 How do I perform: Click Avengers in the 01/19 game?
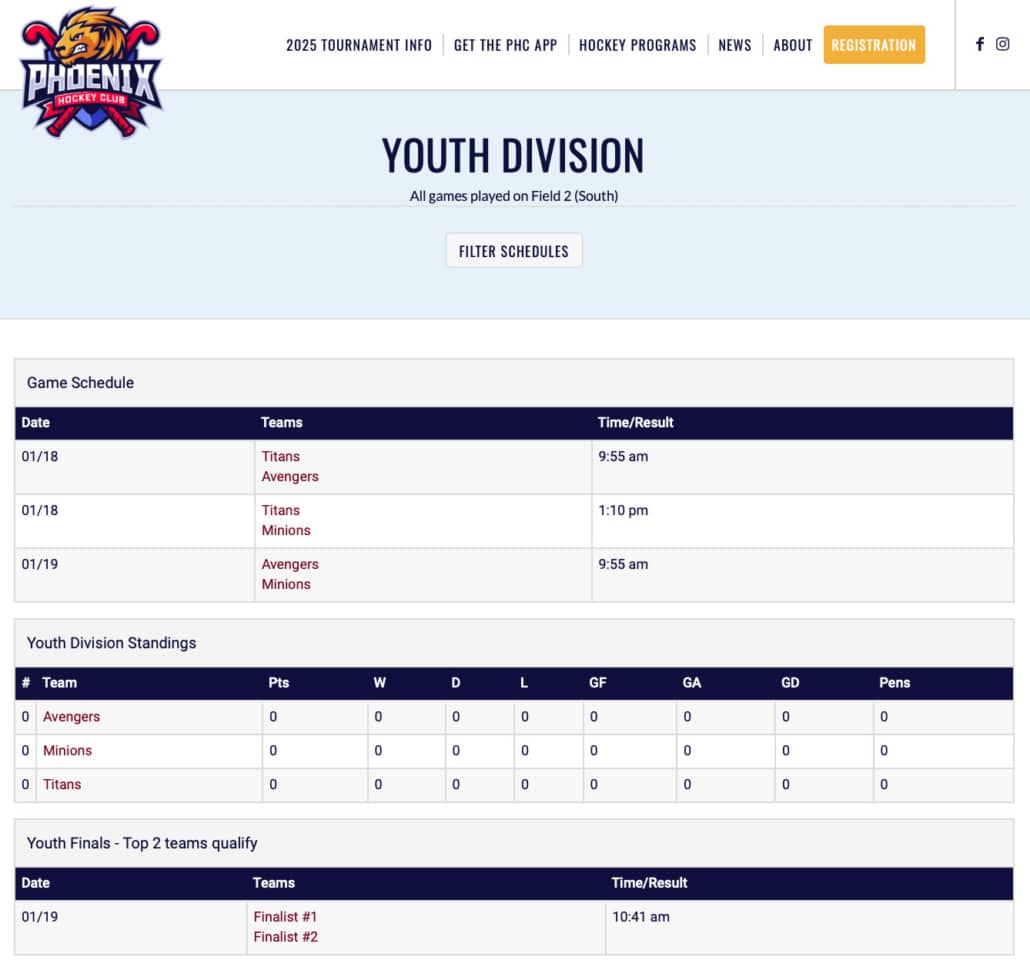[290, 564]
